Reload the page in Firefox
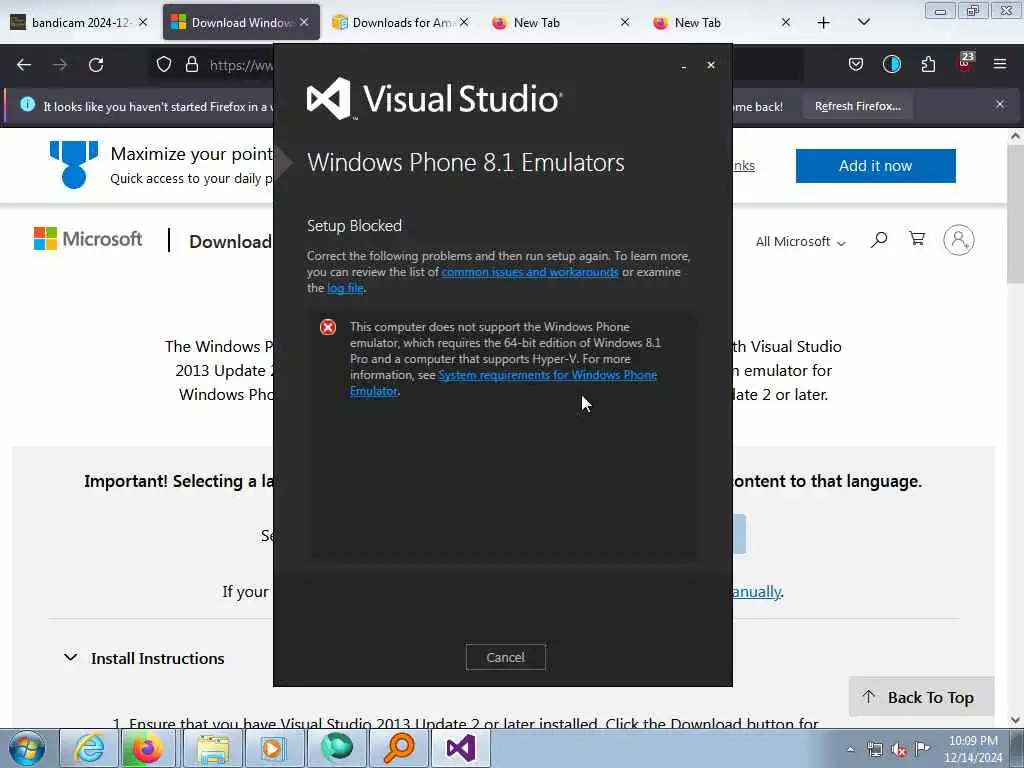Image resolution: width=1024 pixels, height=768 pixels. 96,65
